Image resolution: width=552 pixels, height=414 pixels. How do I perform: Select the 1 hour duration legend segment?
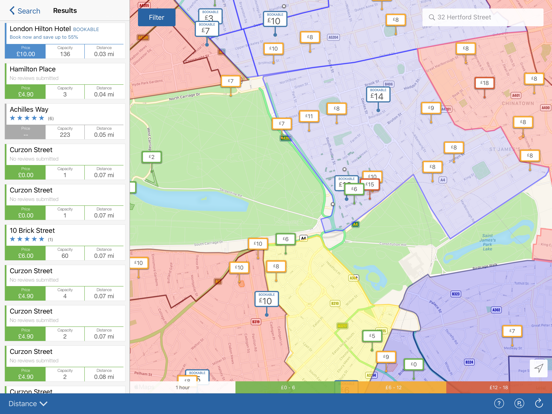tap(183, 387)
